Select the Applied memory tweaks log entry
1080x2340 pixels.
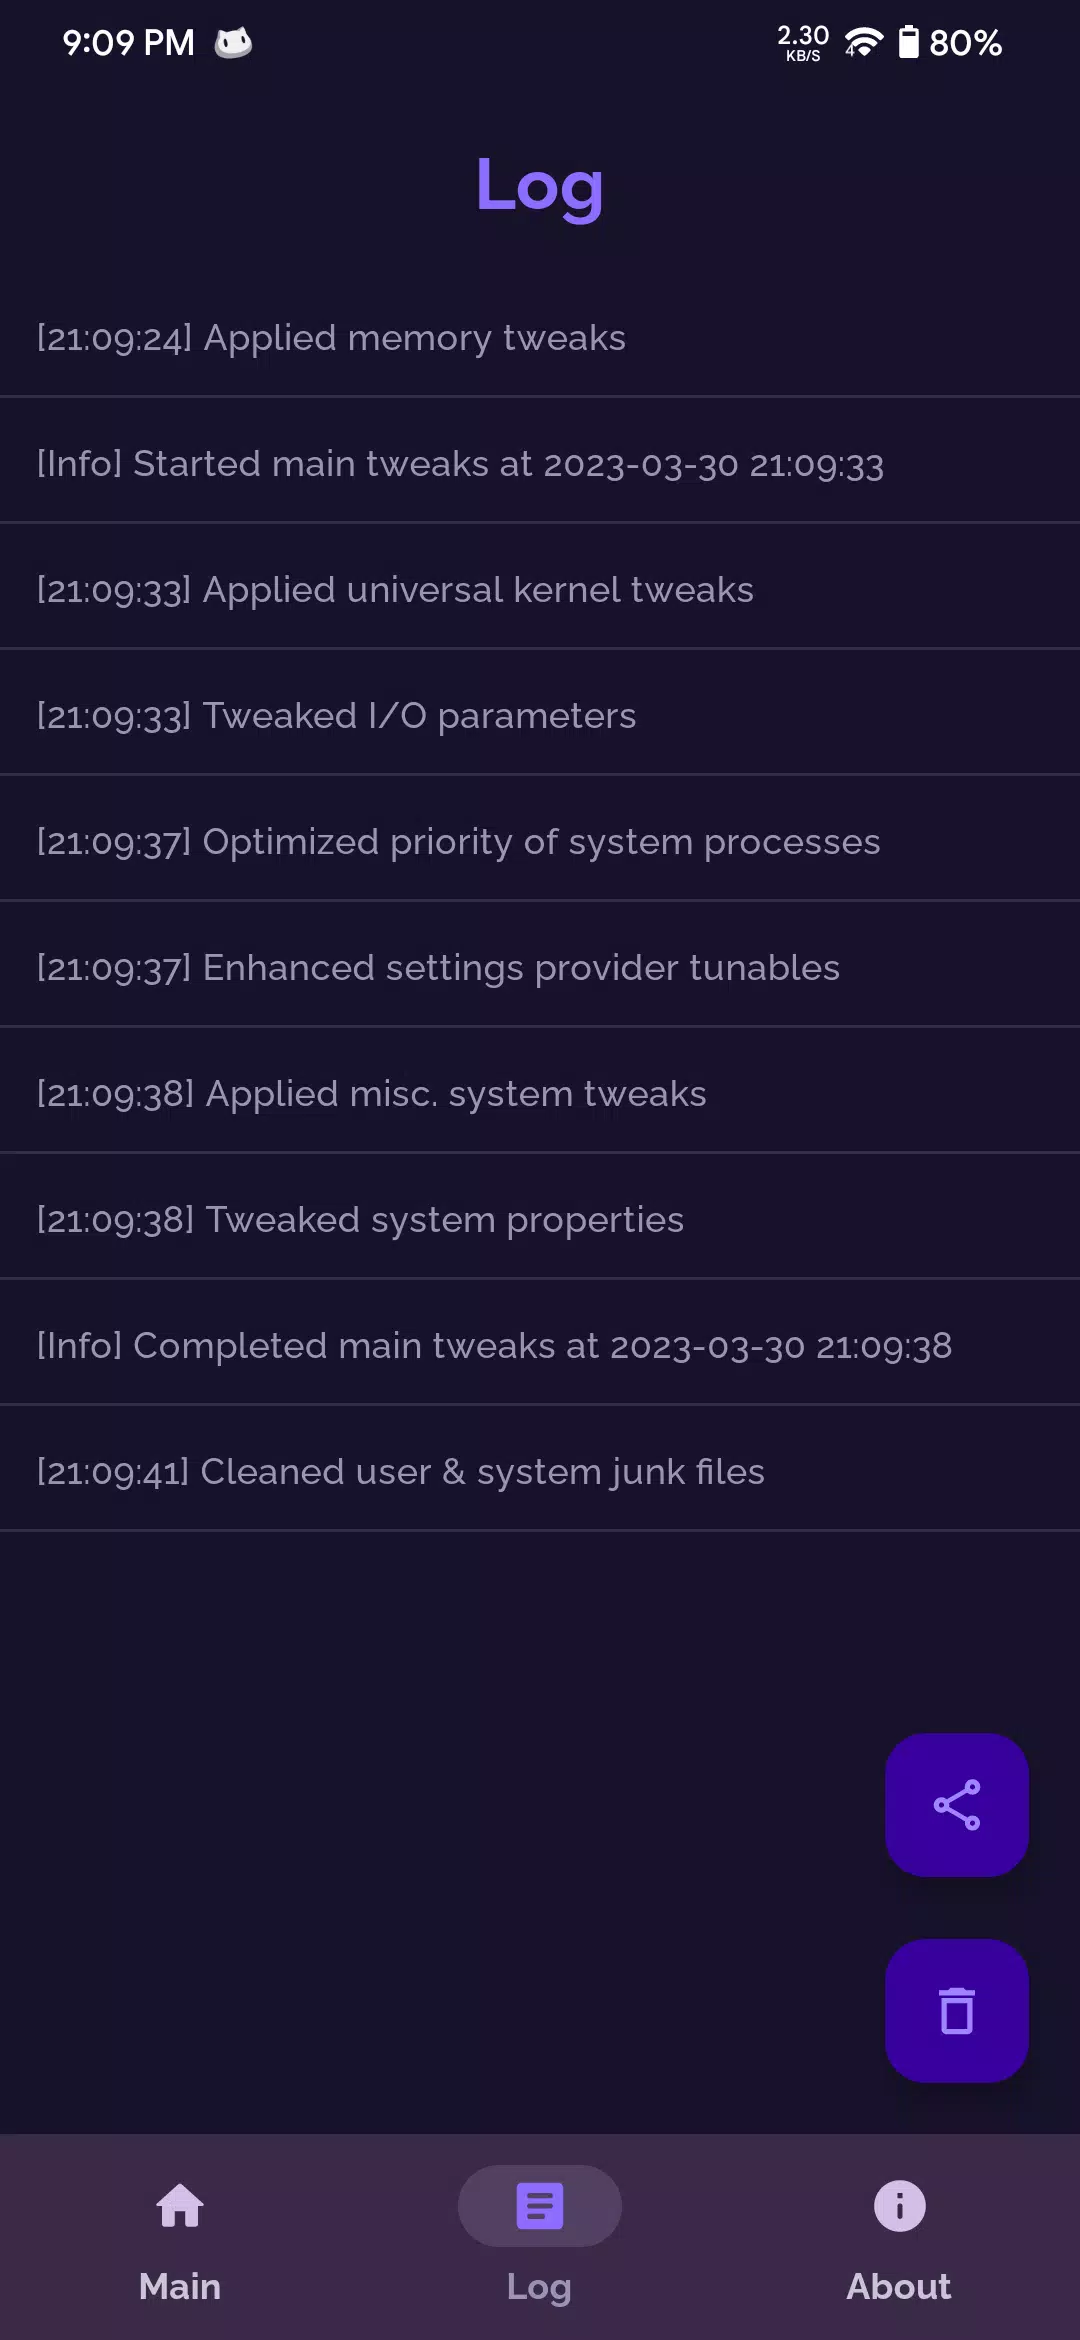pos(540,338)
